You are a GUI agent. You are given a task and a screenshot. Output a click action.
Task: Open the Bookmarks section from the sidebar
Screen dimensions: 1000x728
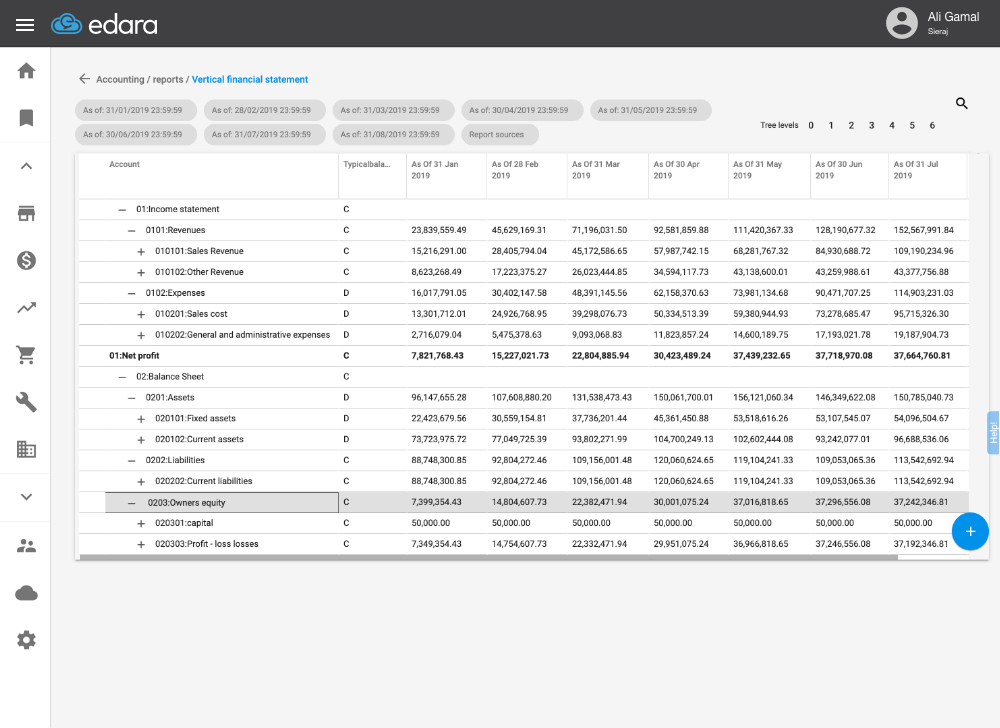[26, 117]
